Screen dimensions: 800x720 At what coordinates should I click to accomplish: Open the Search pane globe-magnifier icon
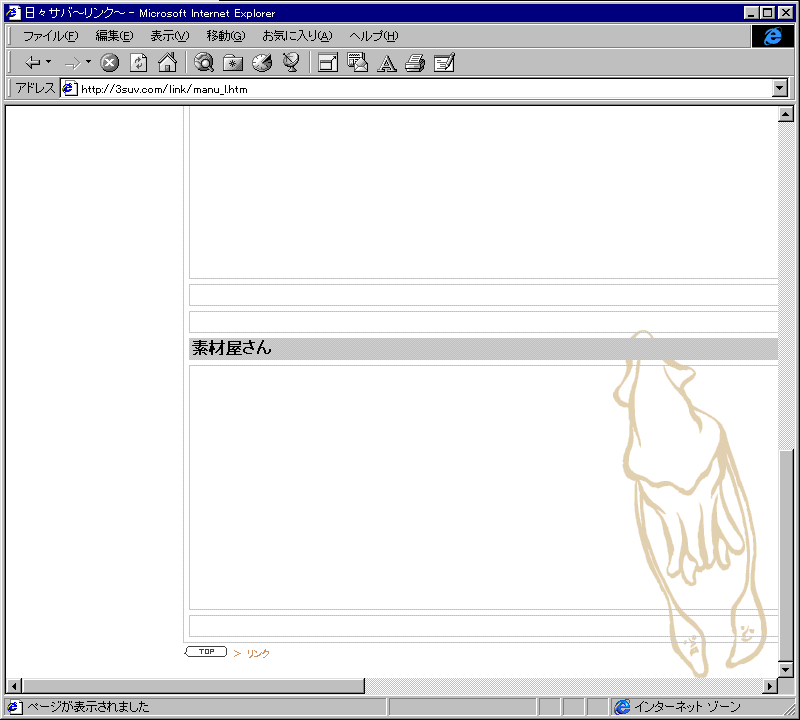click(x=204, y=63)
